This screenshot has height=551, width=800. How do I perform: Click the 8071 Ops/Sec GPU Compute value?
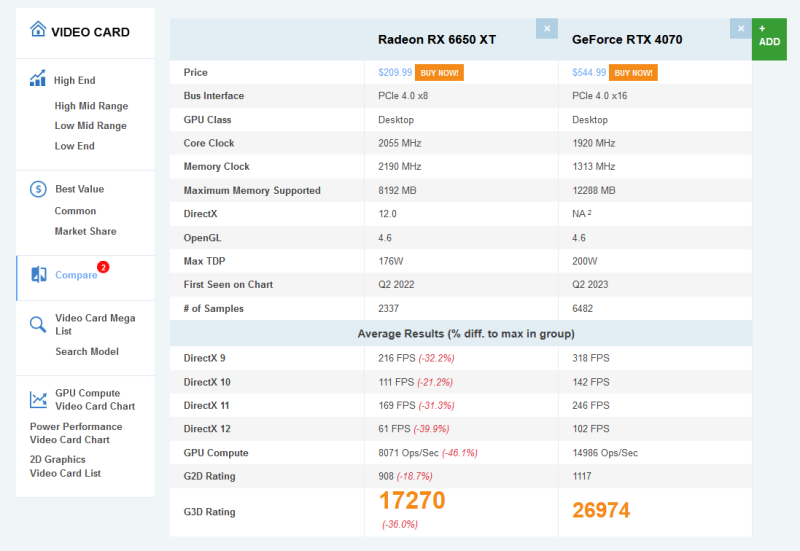click(x=408, y=453)
